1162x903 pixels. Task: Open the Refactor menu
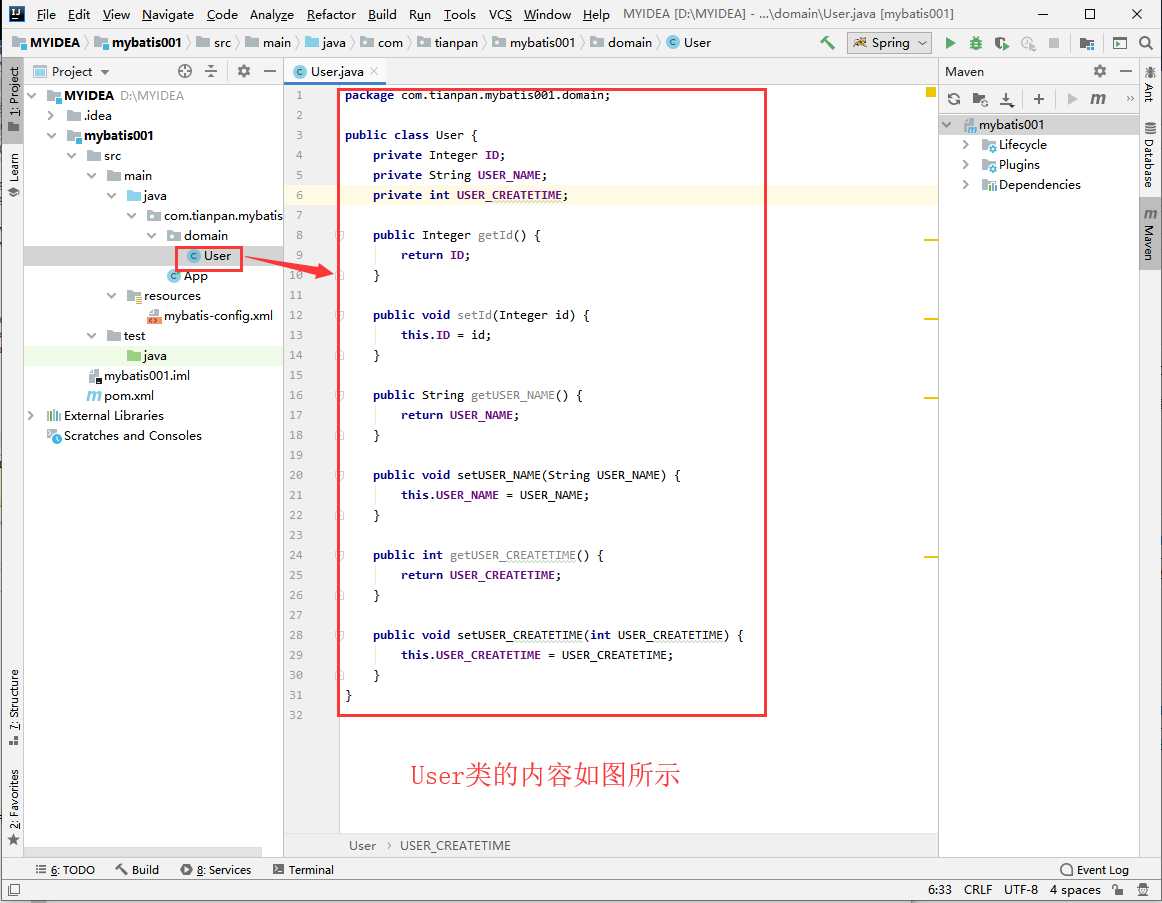(x=331, y=14)
